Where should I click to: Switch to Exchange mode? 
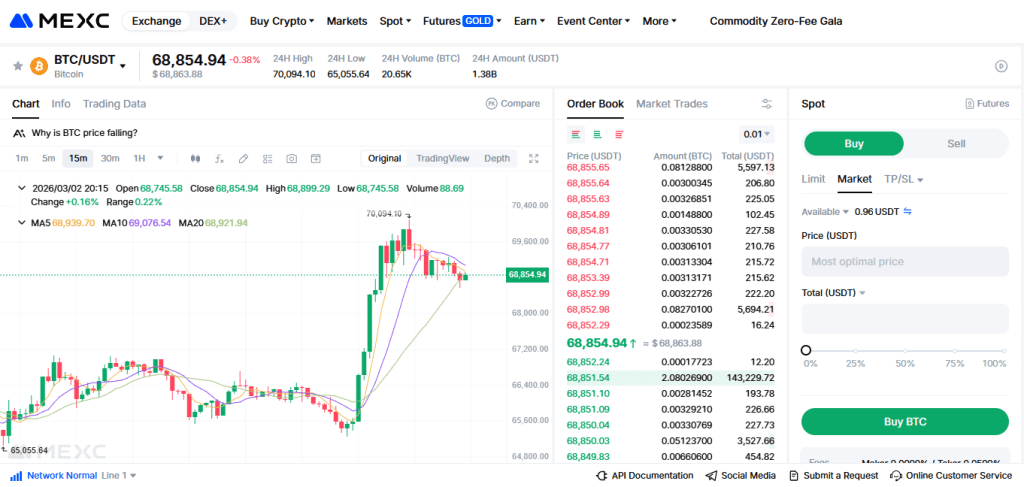point(157,21)
